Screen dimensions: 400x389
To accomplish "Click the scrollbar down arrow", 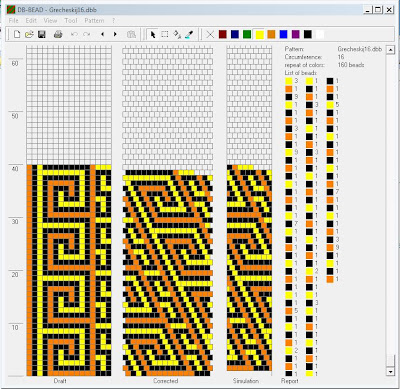I will coord(390,371).
